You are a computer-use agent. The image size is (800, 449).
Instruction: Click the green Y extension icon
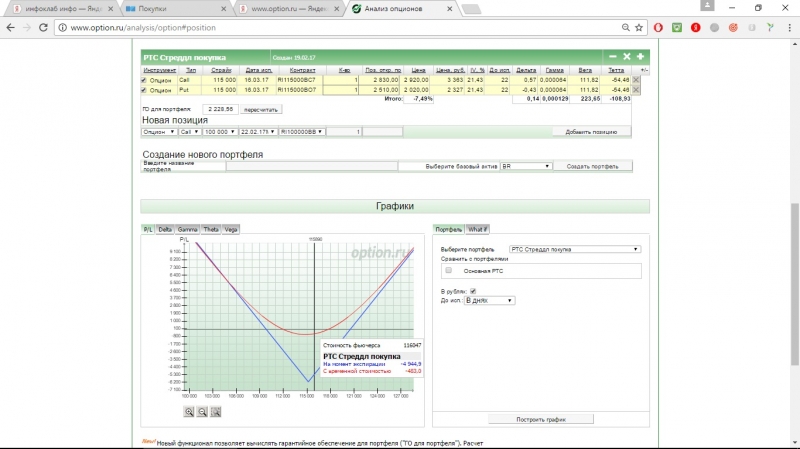pos(770,28)
